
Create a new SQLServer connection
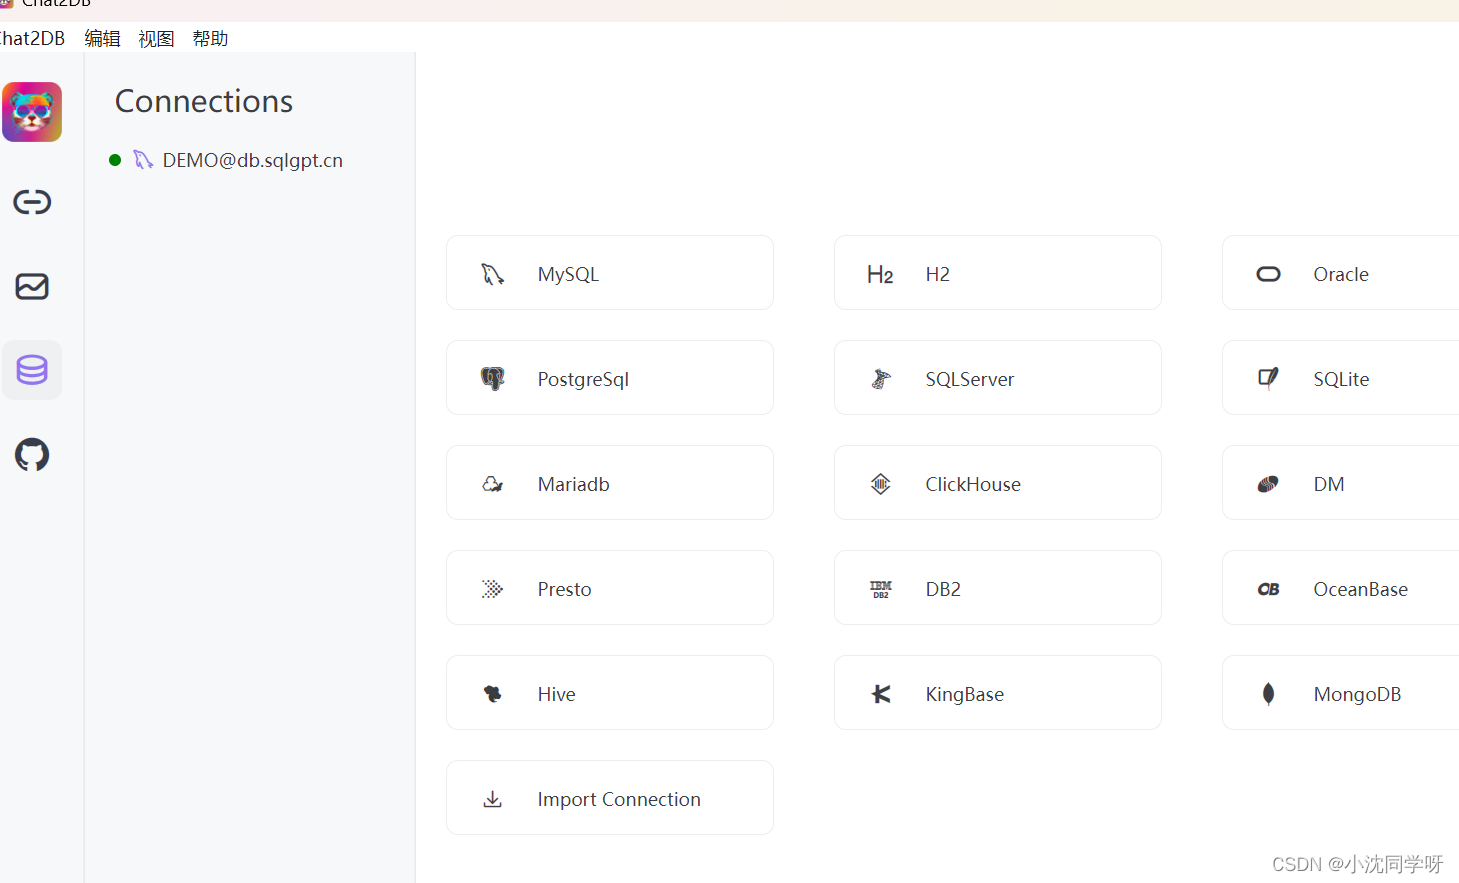tap(998, 378)
